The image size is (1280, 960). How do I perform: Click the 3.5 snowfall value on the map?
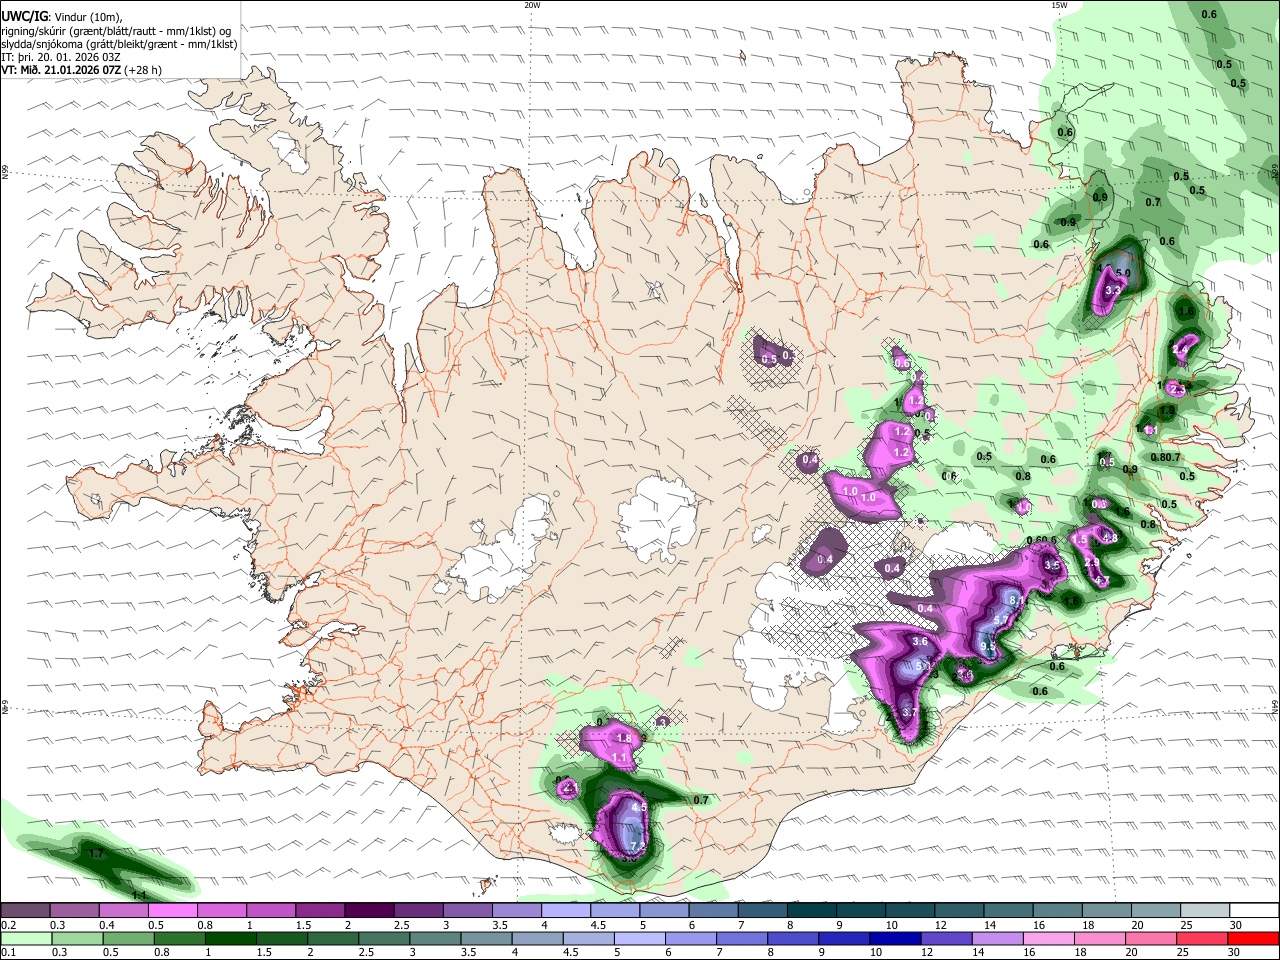point(1051,565)
